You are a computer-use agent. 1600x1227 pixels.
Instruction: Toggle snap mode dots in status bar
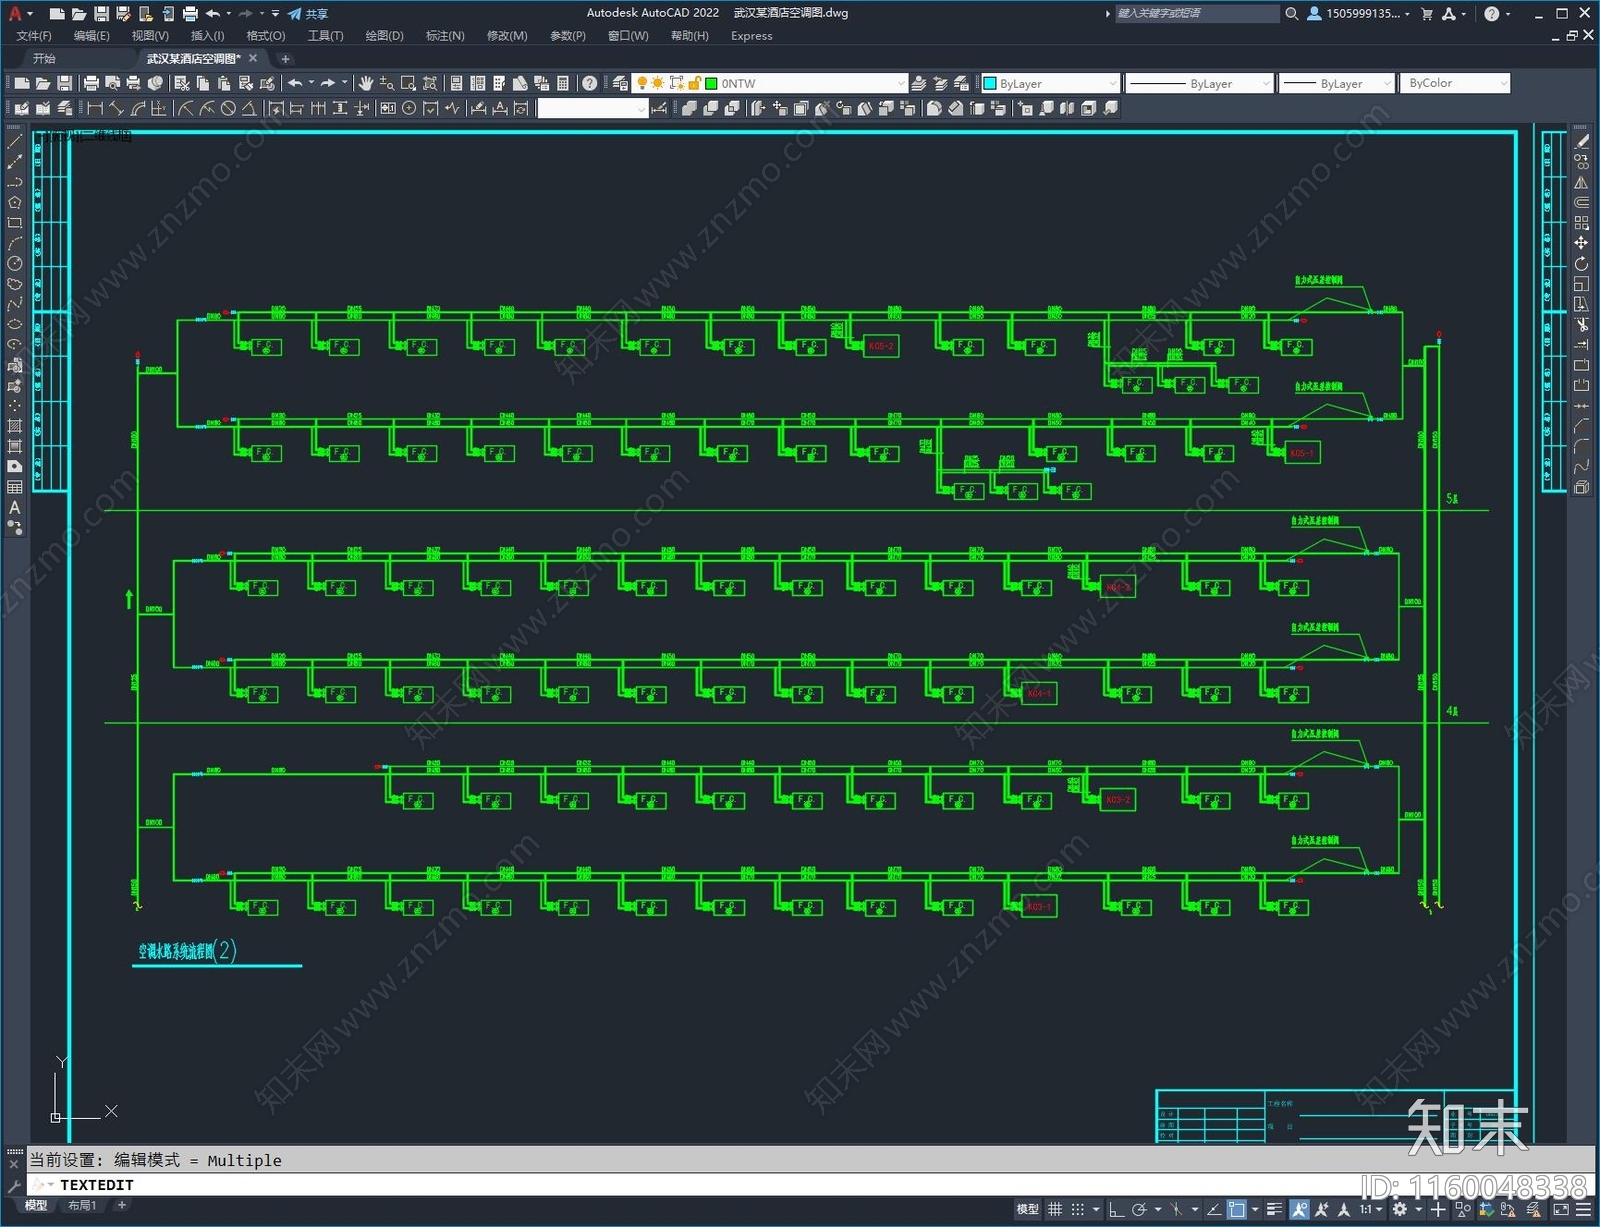tap(1077, 1209)
